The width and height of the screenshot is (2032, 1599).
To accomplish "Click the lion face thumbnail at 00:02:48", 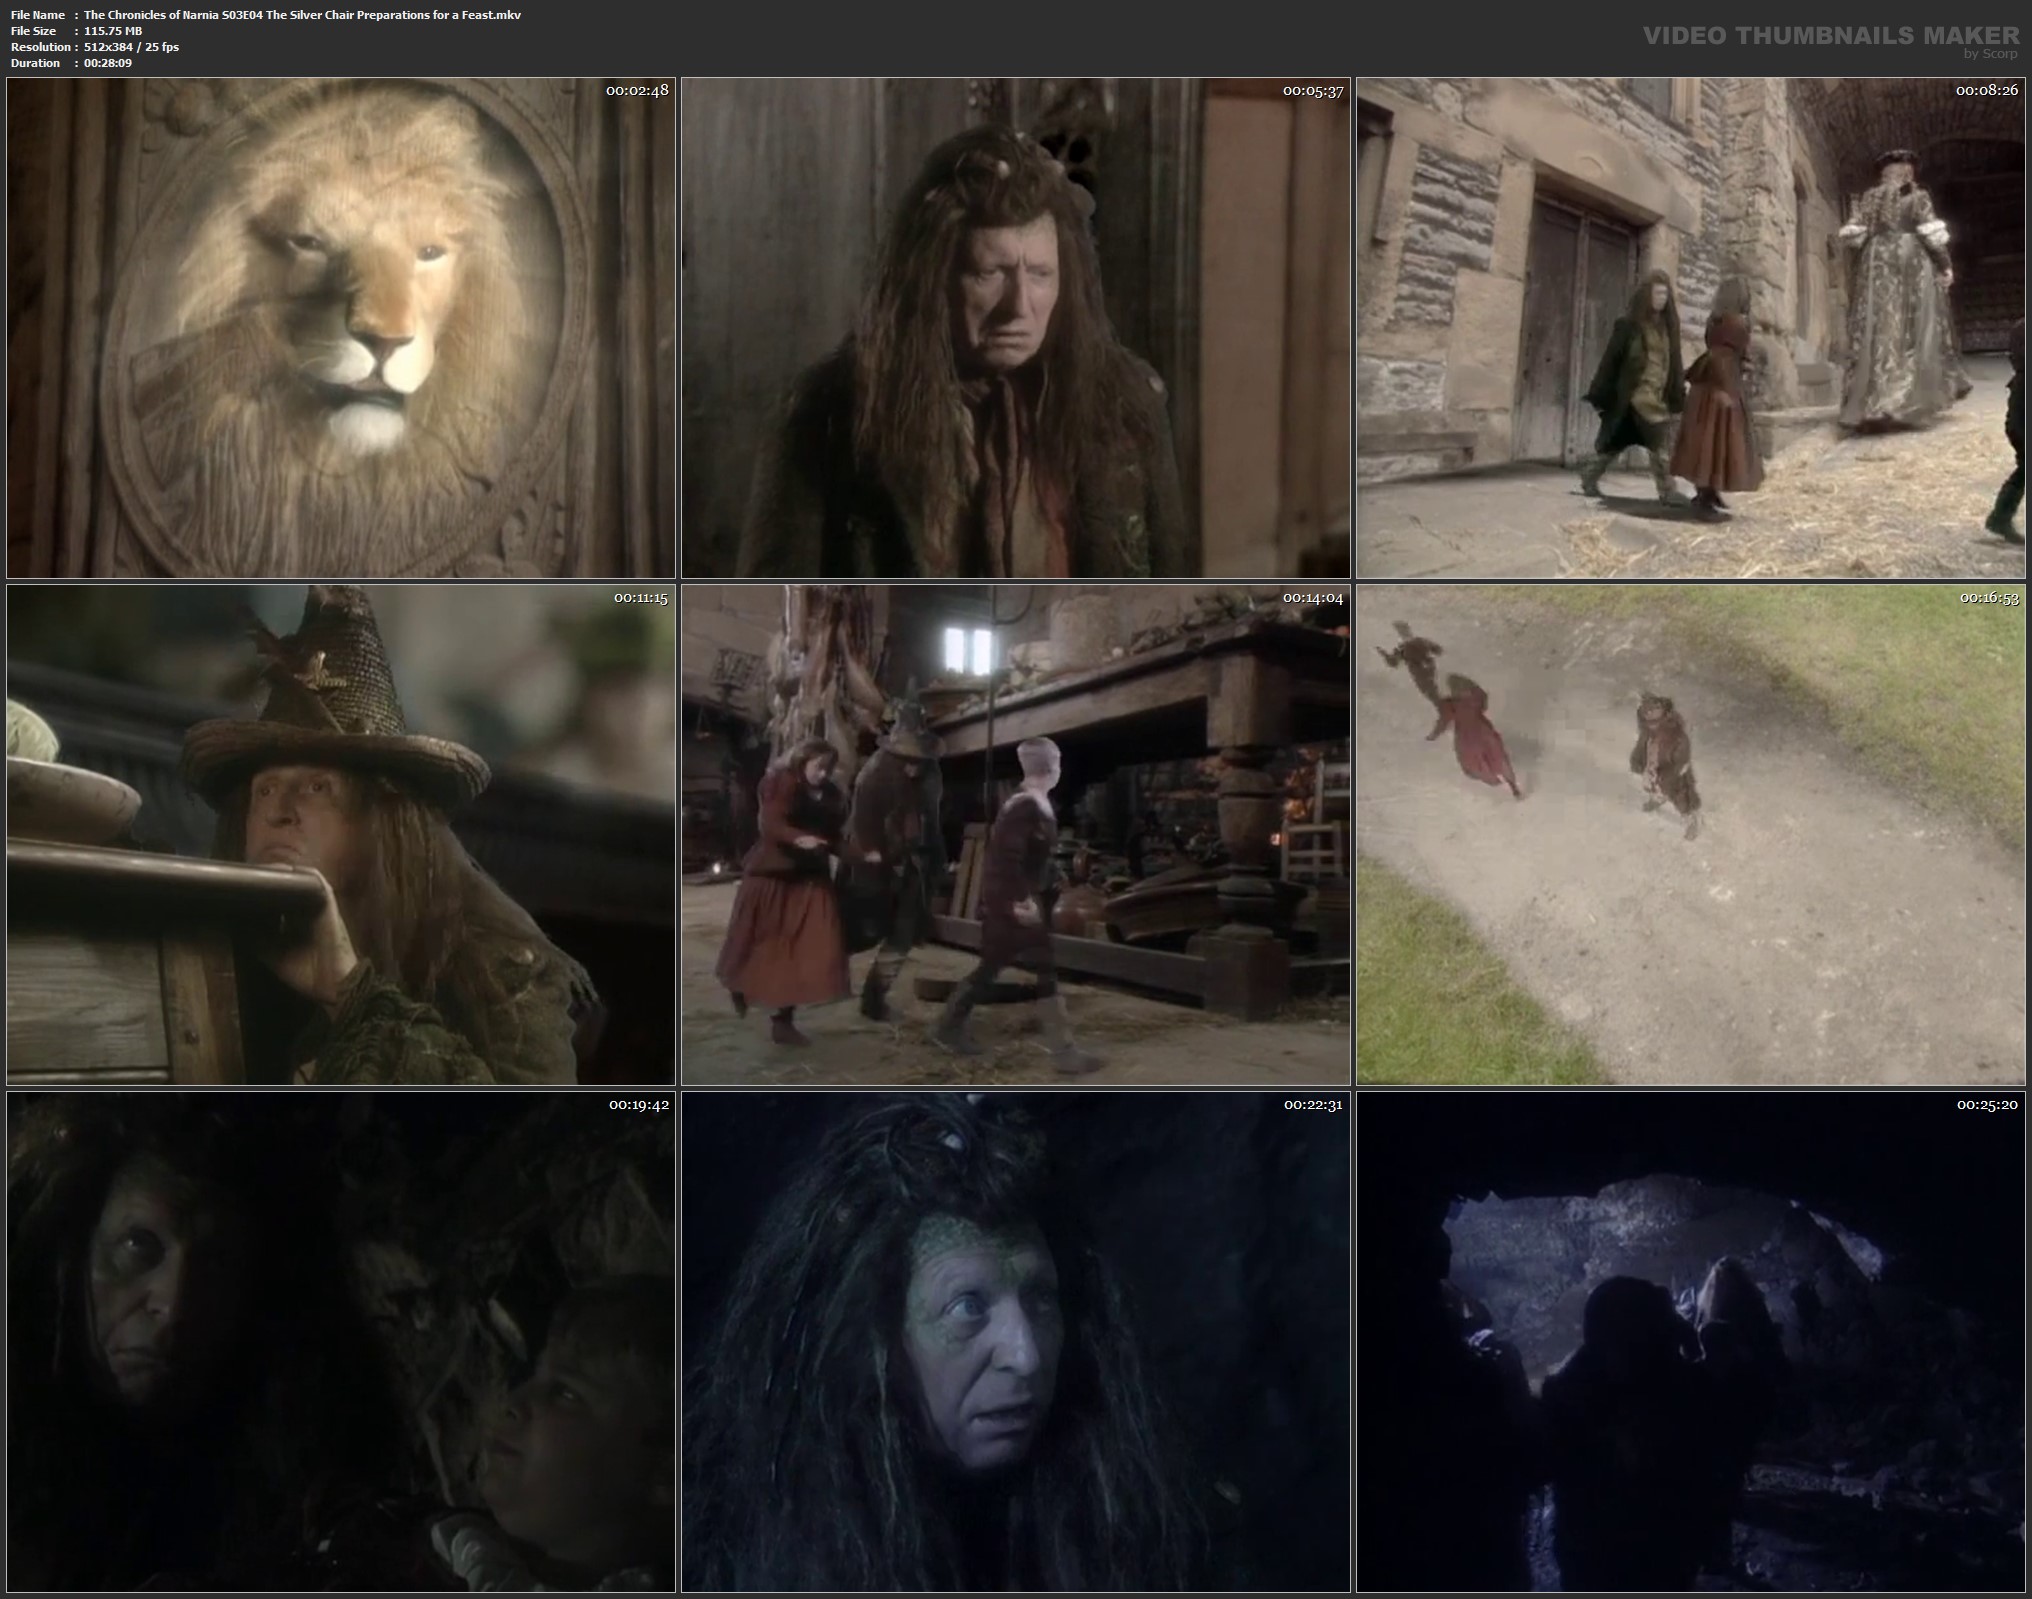I will 341,328.
